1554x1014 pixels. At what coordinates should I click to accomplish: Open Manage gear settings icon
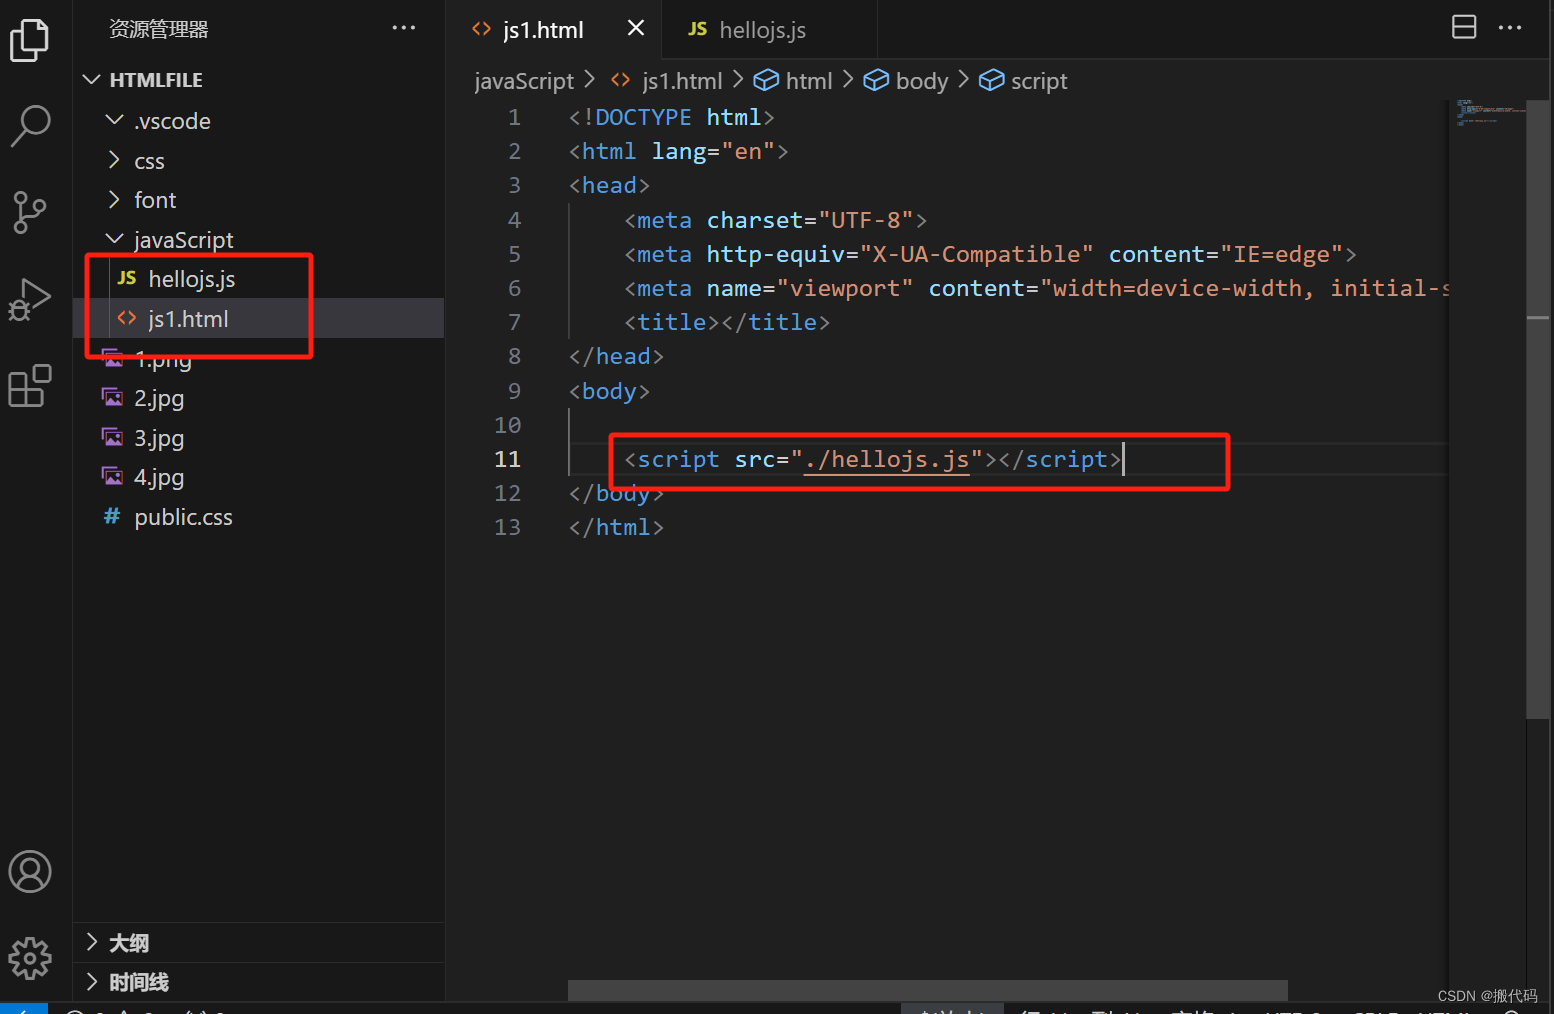click(30, 958)
